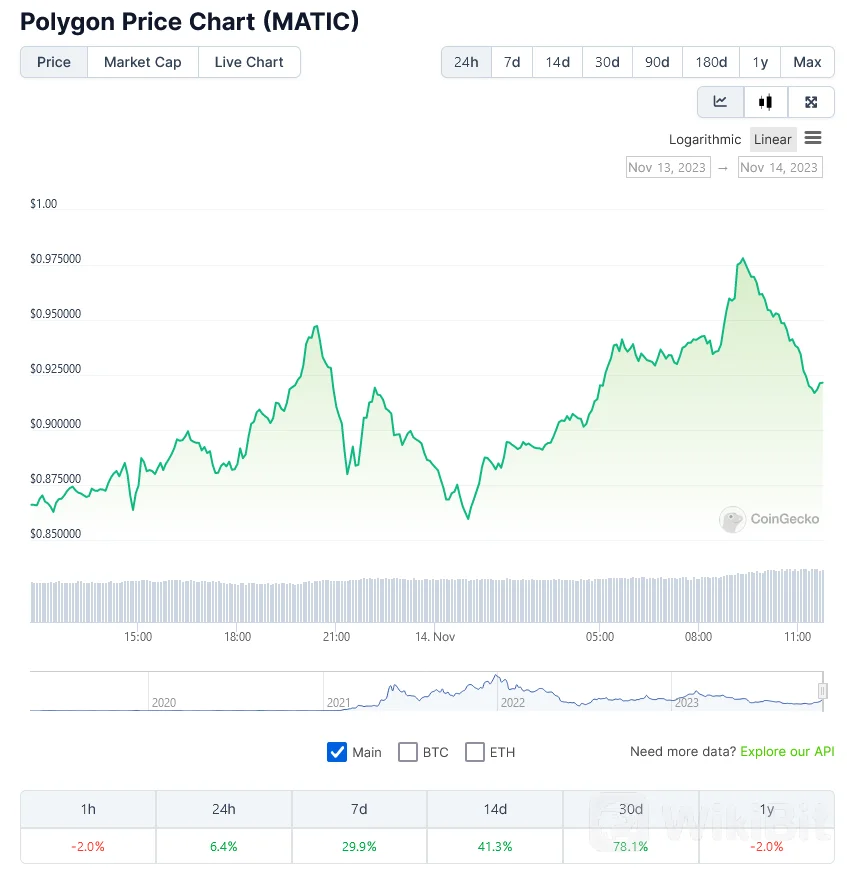The height and width of the screenshot is (873, 847).
Task: Switch to candlestick chart icon
Action: [x=765, y=101]
